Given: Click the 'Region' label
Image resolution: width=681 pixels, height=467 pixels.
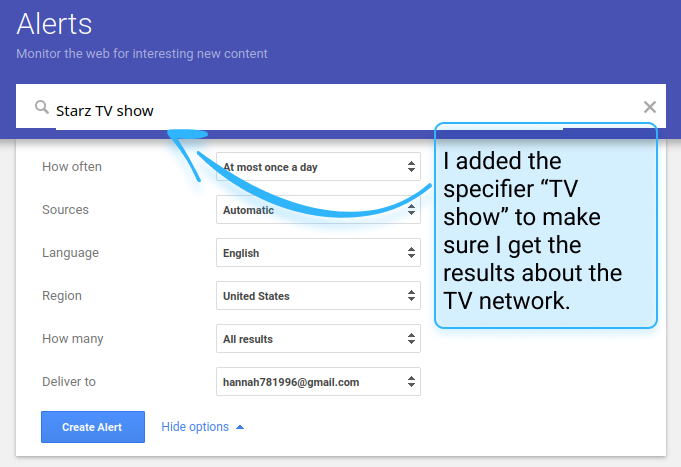Looking at the screenshot, I should point(62,296).
